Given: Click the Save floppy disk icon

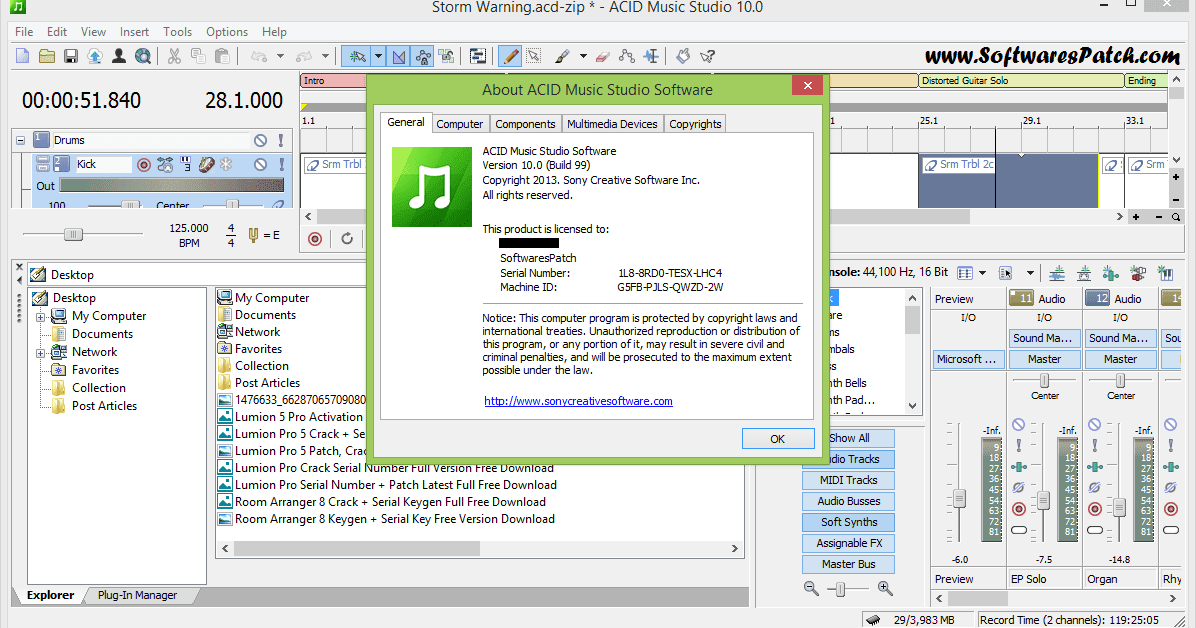Looking at the screenshot, I should 70,56.
